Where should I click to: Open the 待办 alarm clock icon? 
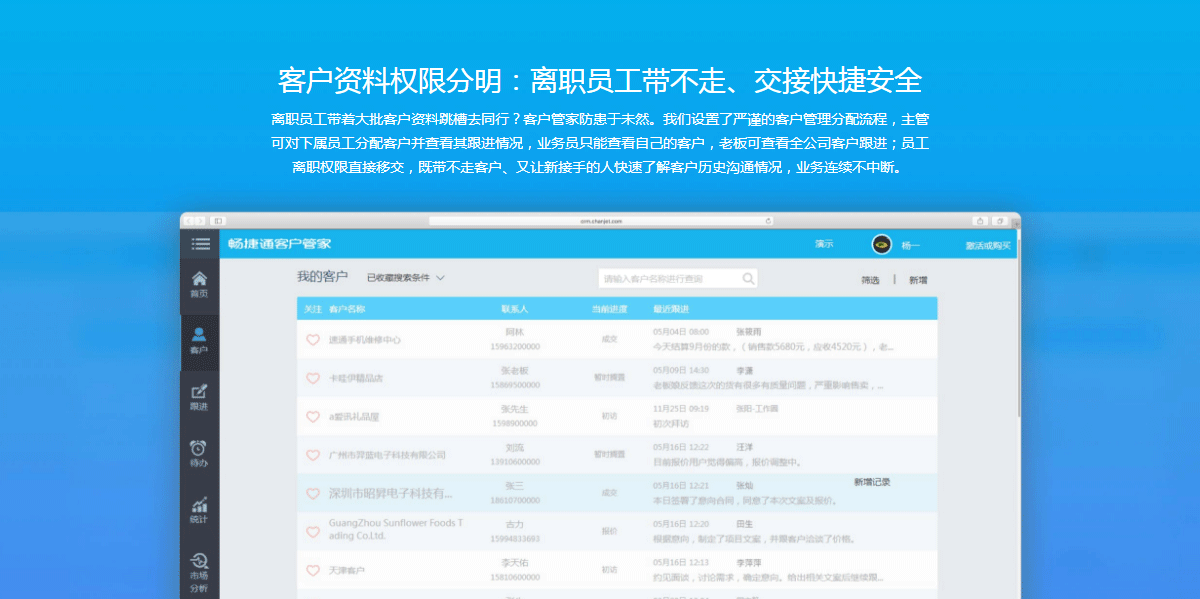tap(199, 453)
